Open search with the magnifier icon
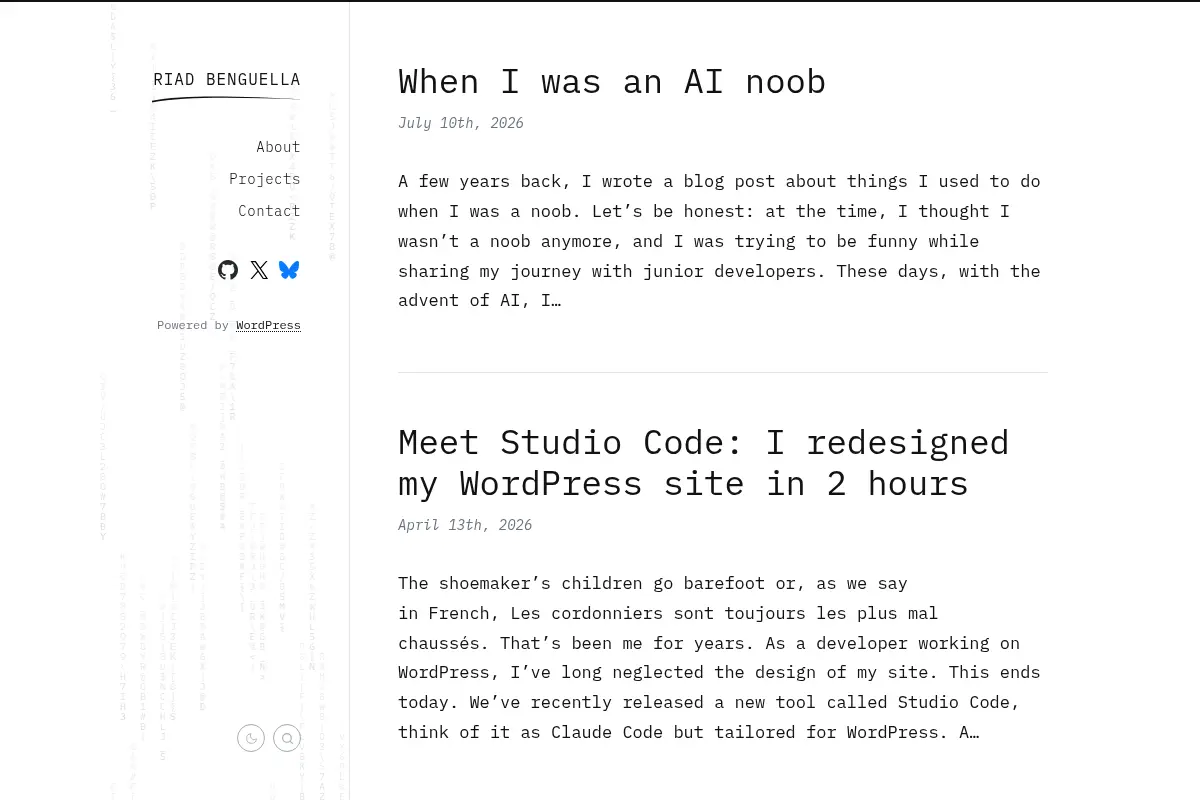 (287, 739)
